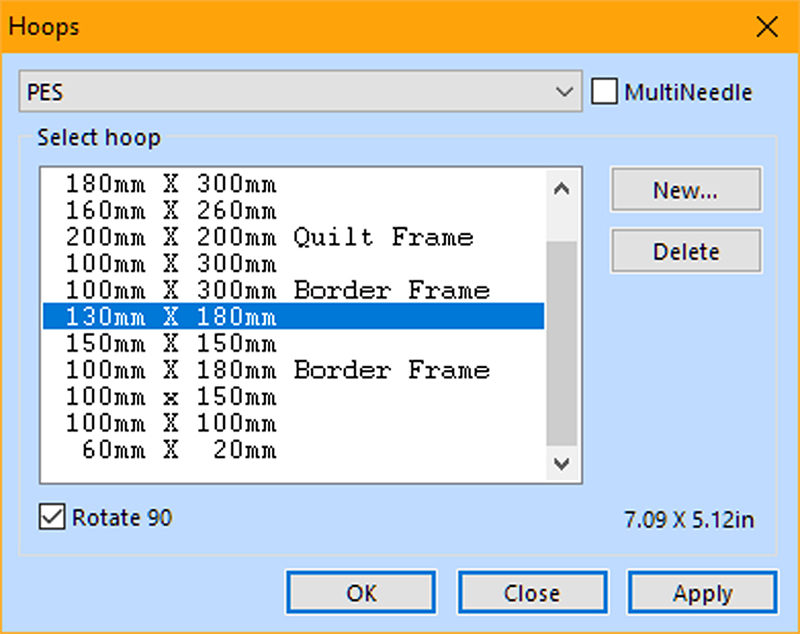Close the Hoops dialog with X
800x634 pixels.
click(x=767, y=27)
